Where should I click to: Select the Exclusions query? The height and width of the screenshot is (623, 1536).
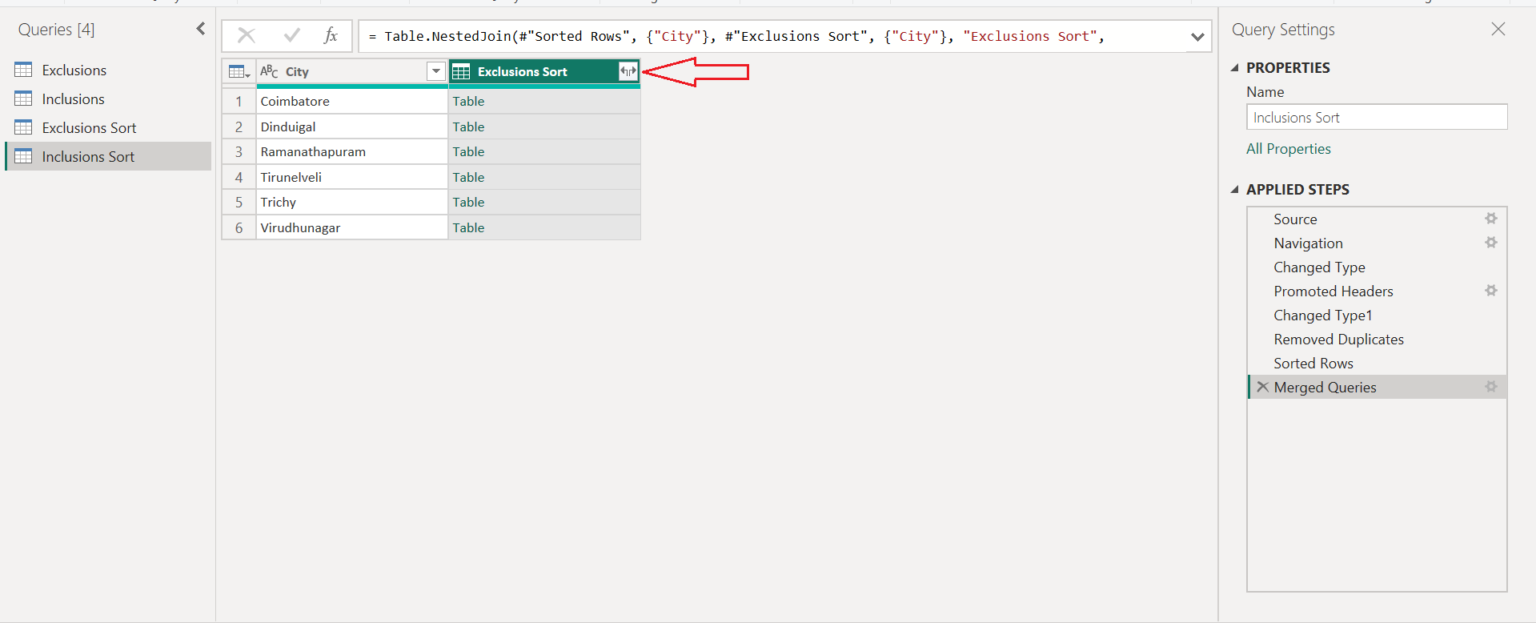(x=108, y=70)
